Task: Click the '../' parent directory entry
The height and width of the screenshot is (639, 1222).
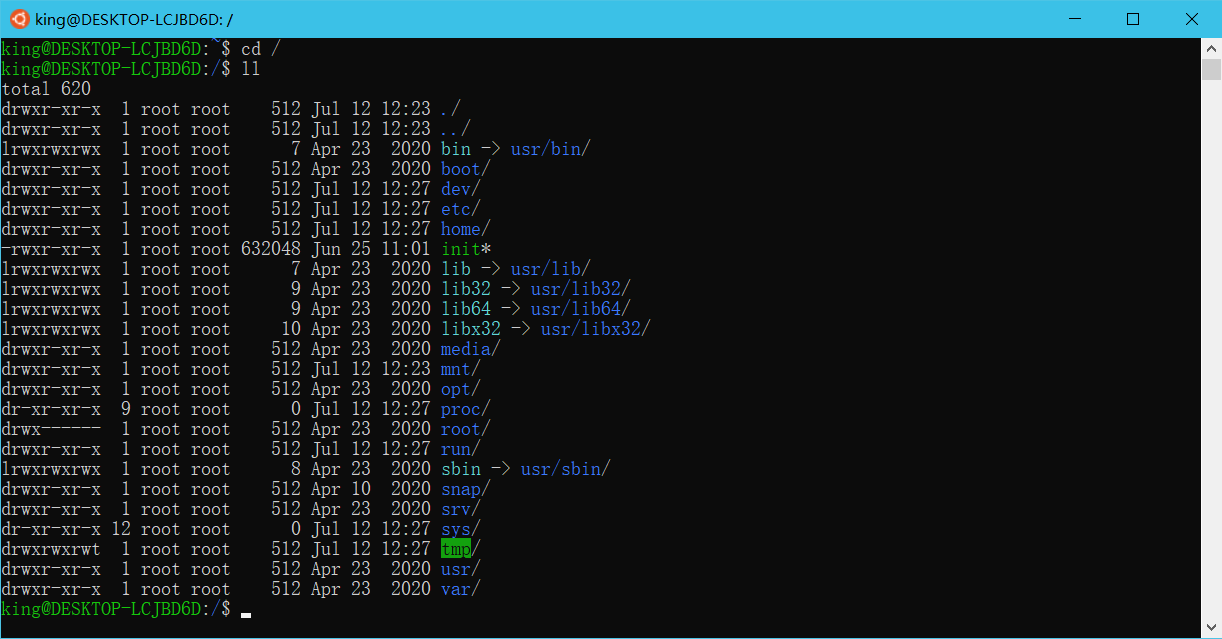Action: point(456,129)
